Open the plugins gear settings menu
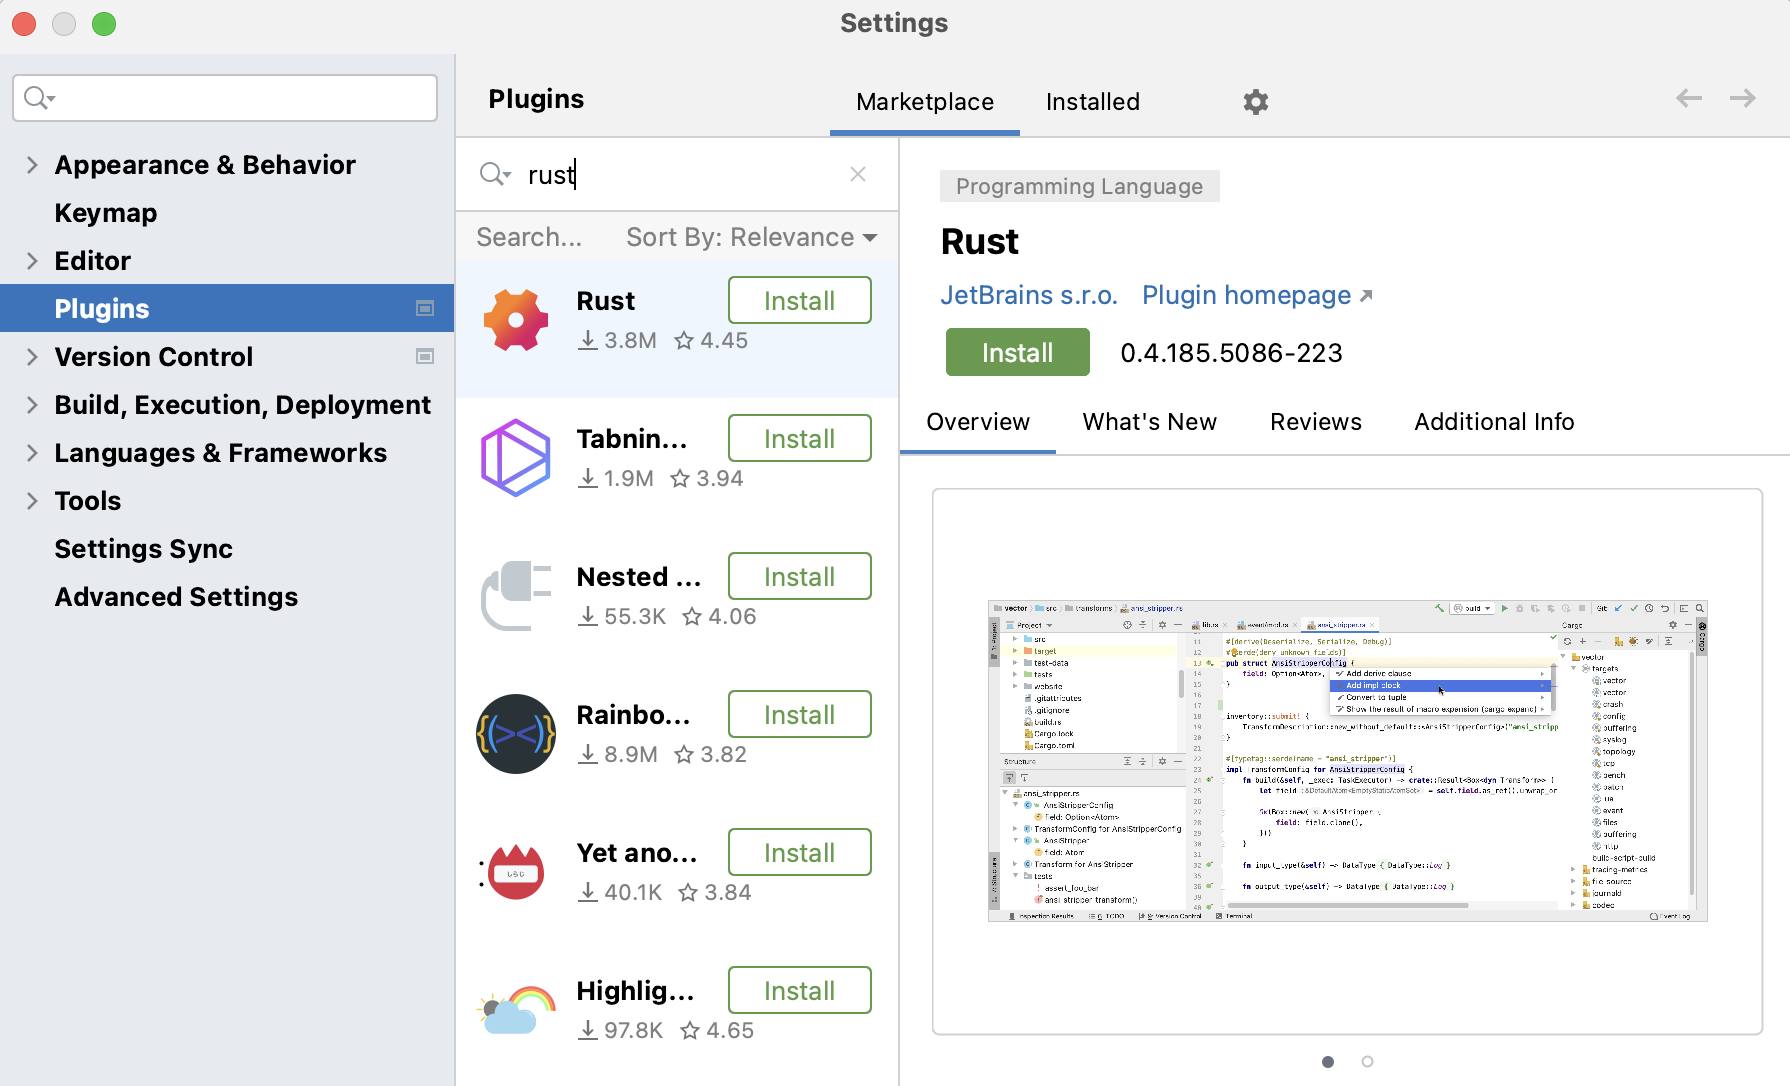This screenshot has width=1790, height=1086. 1255,102
